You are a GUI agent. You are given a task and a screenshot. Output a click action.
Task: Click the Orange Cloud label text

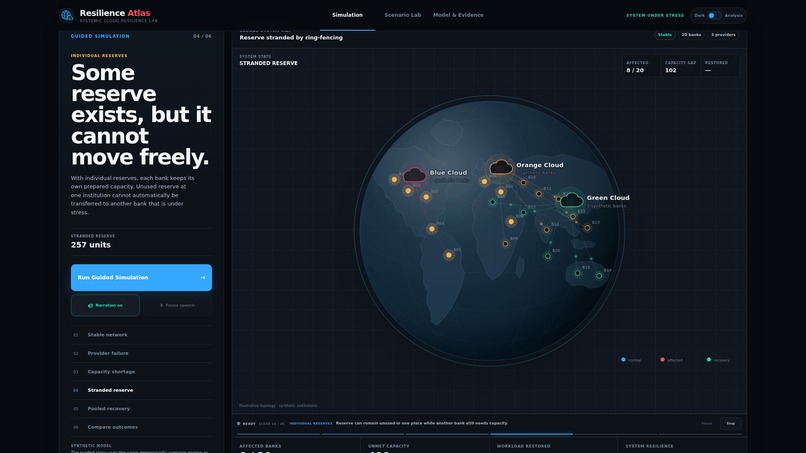540,165
